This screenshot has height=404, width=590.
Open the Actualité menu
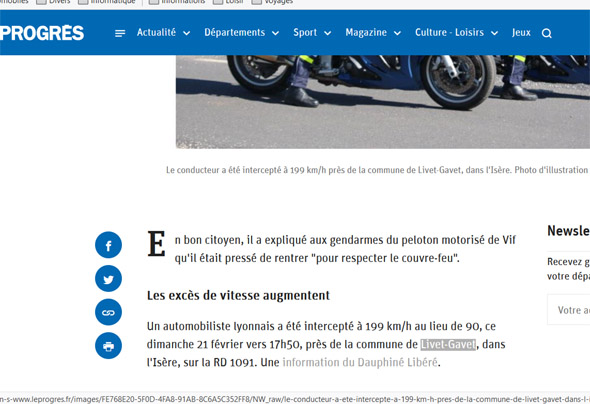(x=156, y=33)
